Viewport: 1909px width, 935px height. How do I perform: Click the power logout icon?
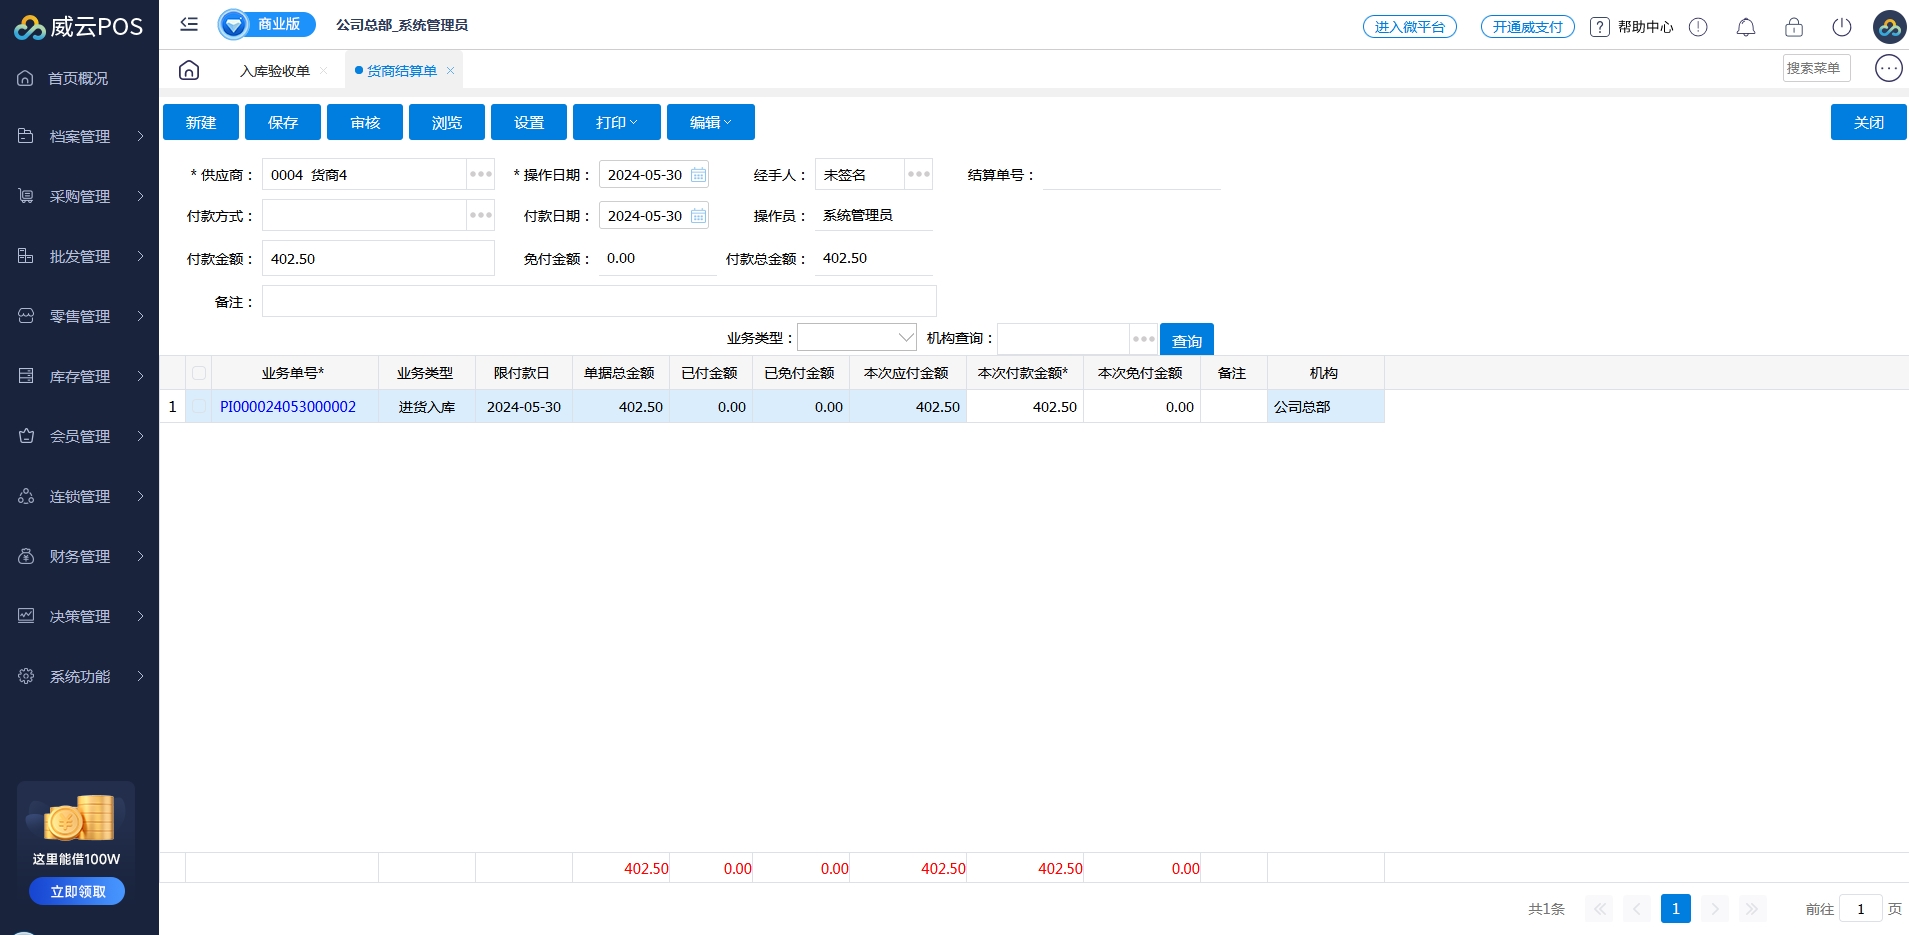[x=1841, y=27]
